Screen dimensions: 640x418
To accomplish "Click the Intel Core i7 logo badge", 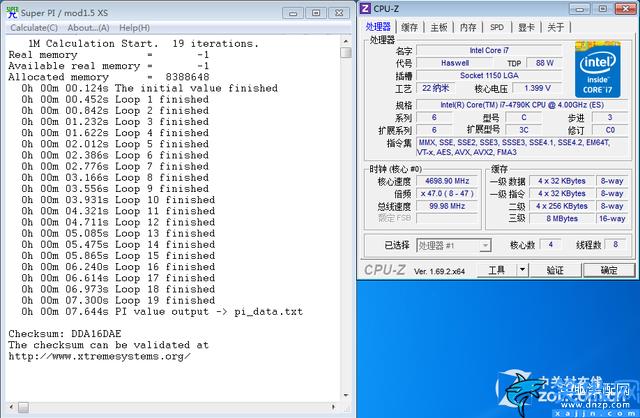I will click(598, 69).
